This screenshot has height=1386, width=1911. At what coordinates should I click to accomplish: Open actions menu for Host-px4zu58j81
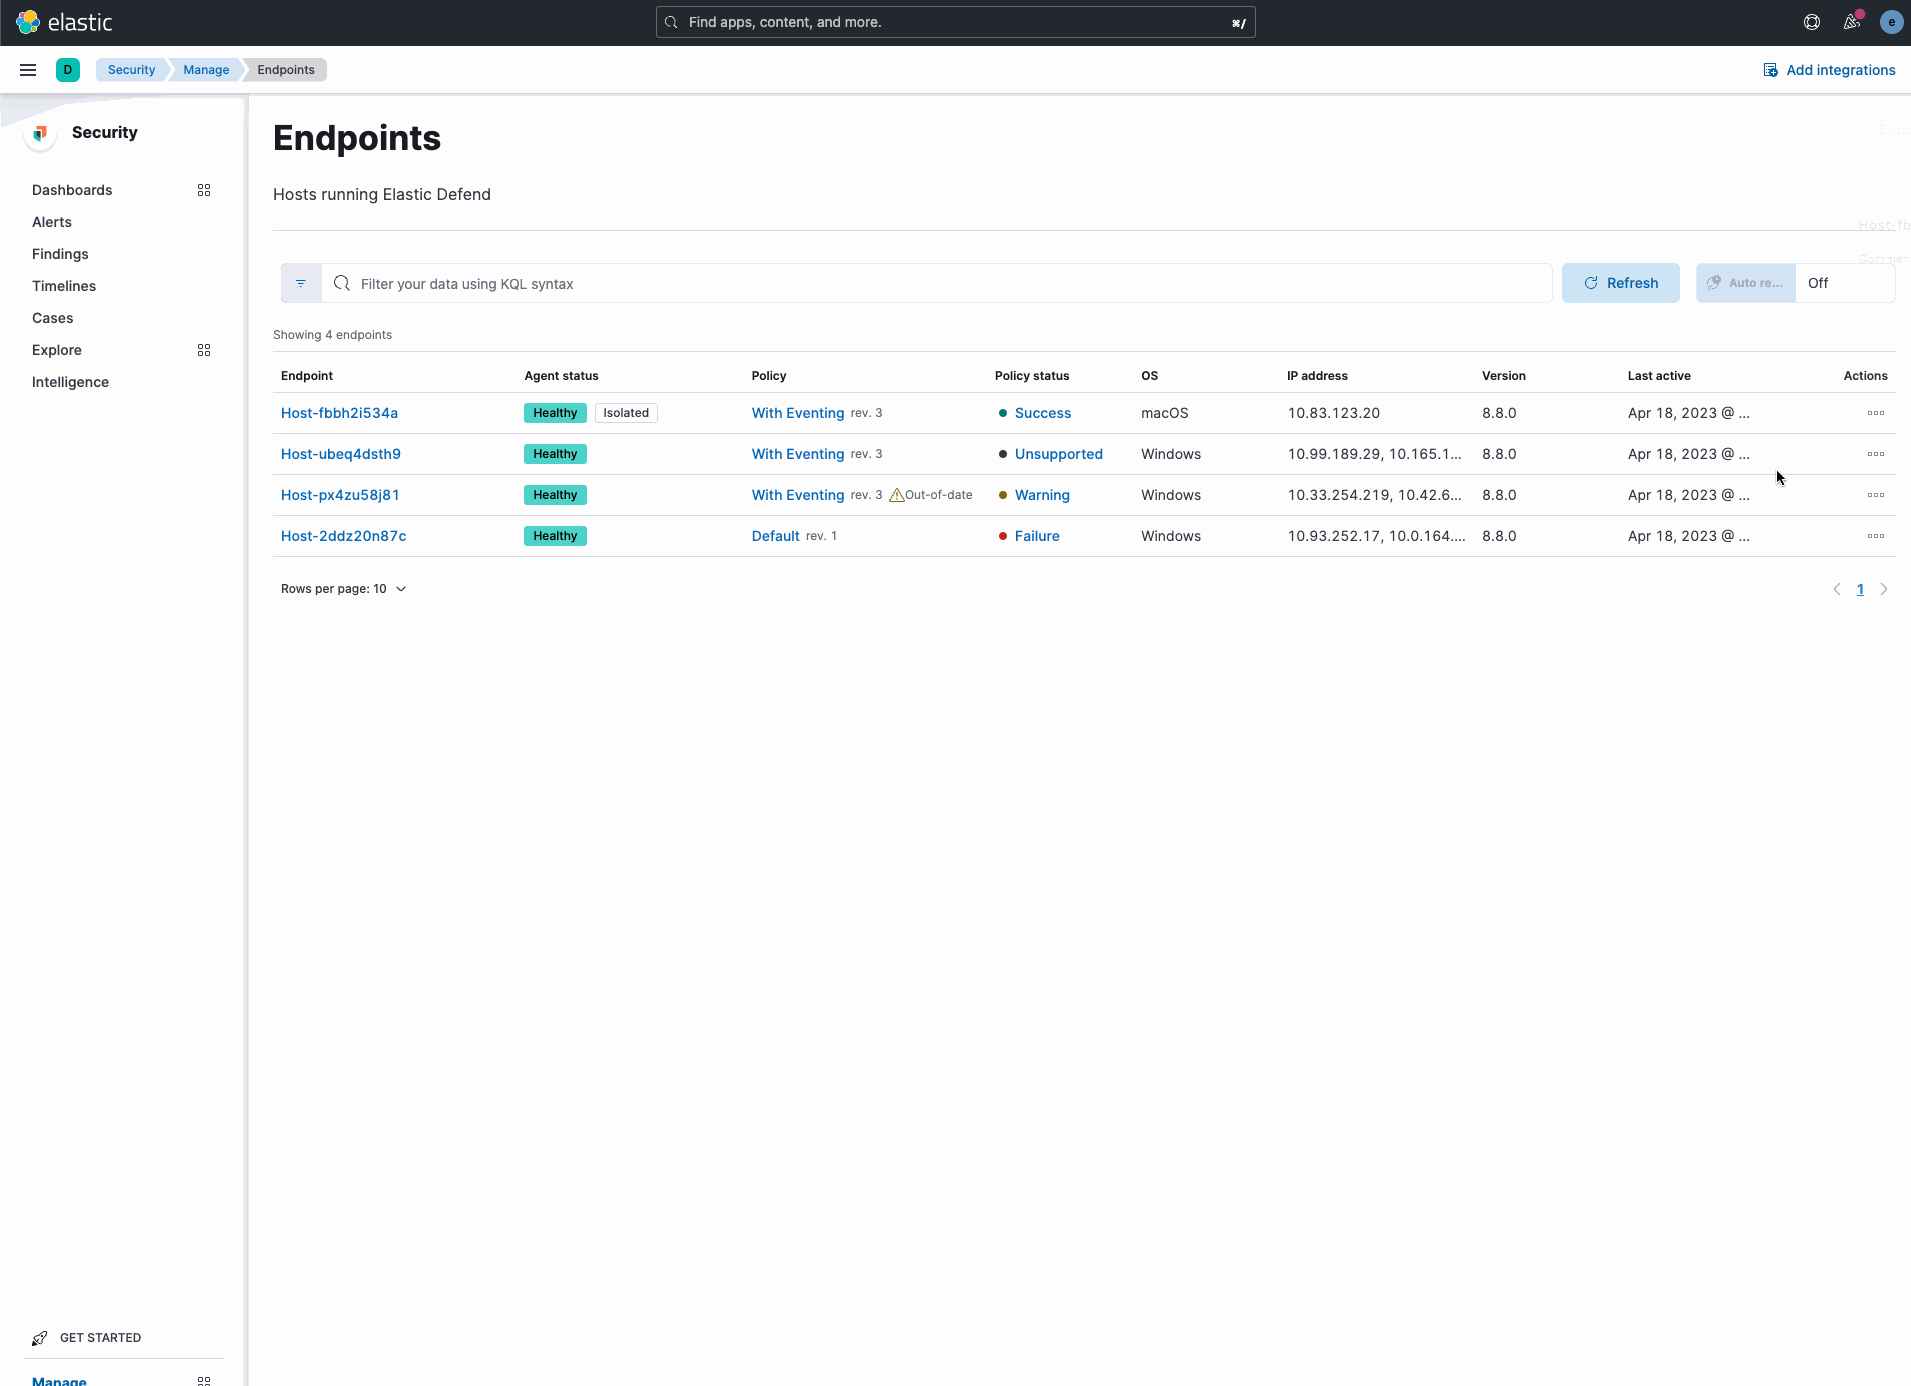(x=1875, y=495)
